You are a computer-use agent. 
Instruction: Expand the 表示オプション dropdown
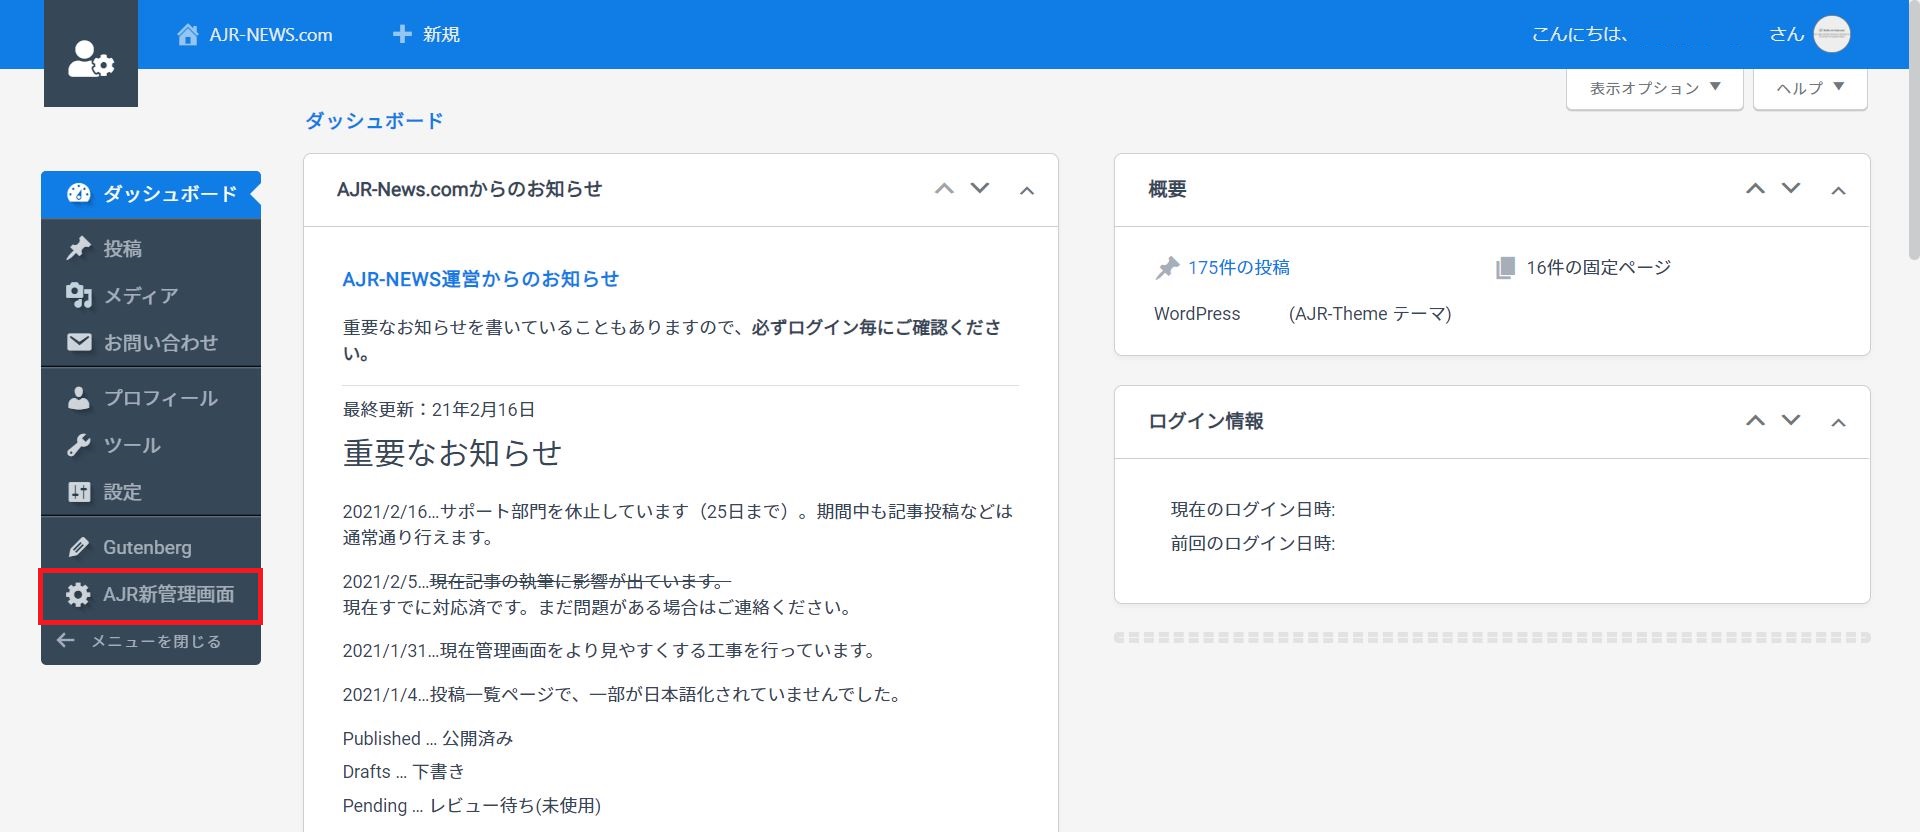pos(1654,88)
